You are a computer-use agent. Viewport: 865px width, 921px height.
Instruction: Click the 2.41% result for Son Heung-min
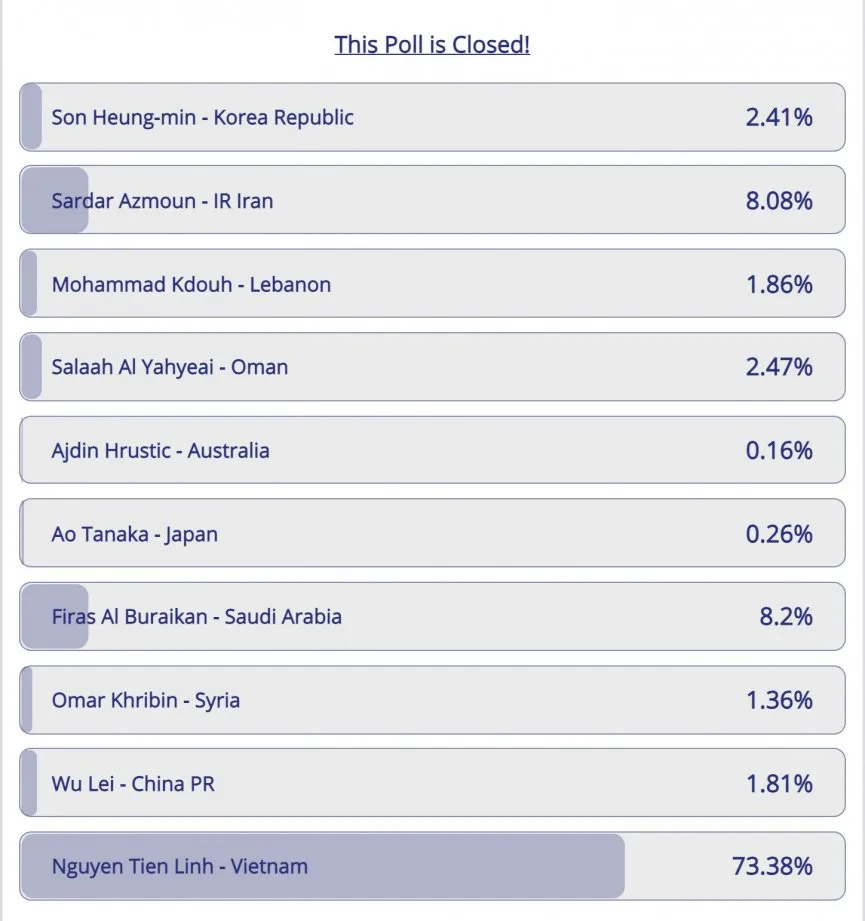pos(779,117)
